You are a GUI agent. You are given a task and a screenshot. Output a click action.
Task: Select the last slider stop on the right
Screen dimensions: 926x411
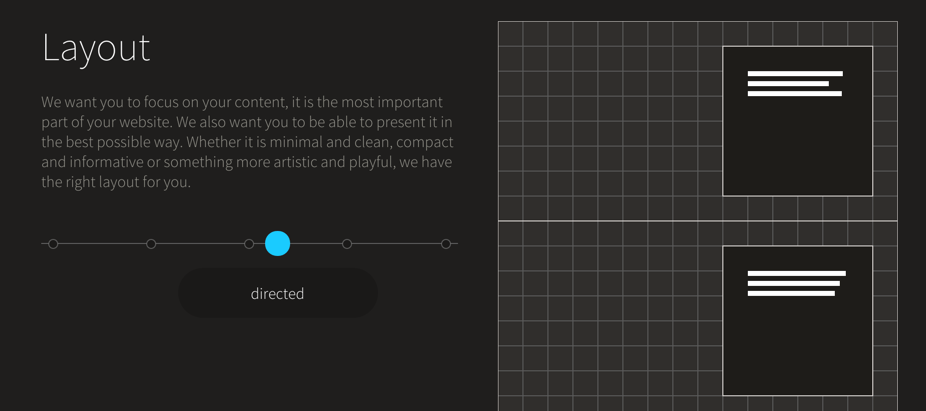[446, 244]
